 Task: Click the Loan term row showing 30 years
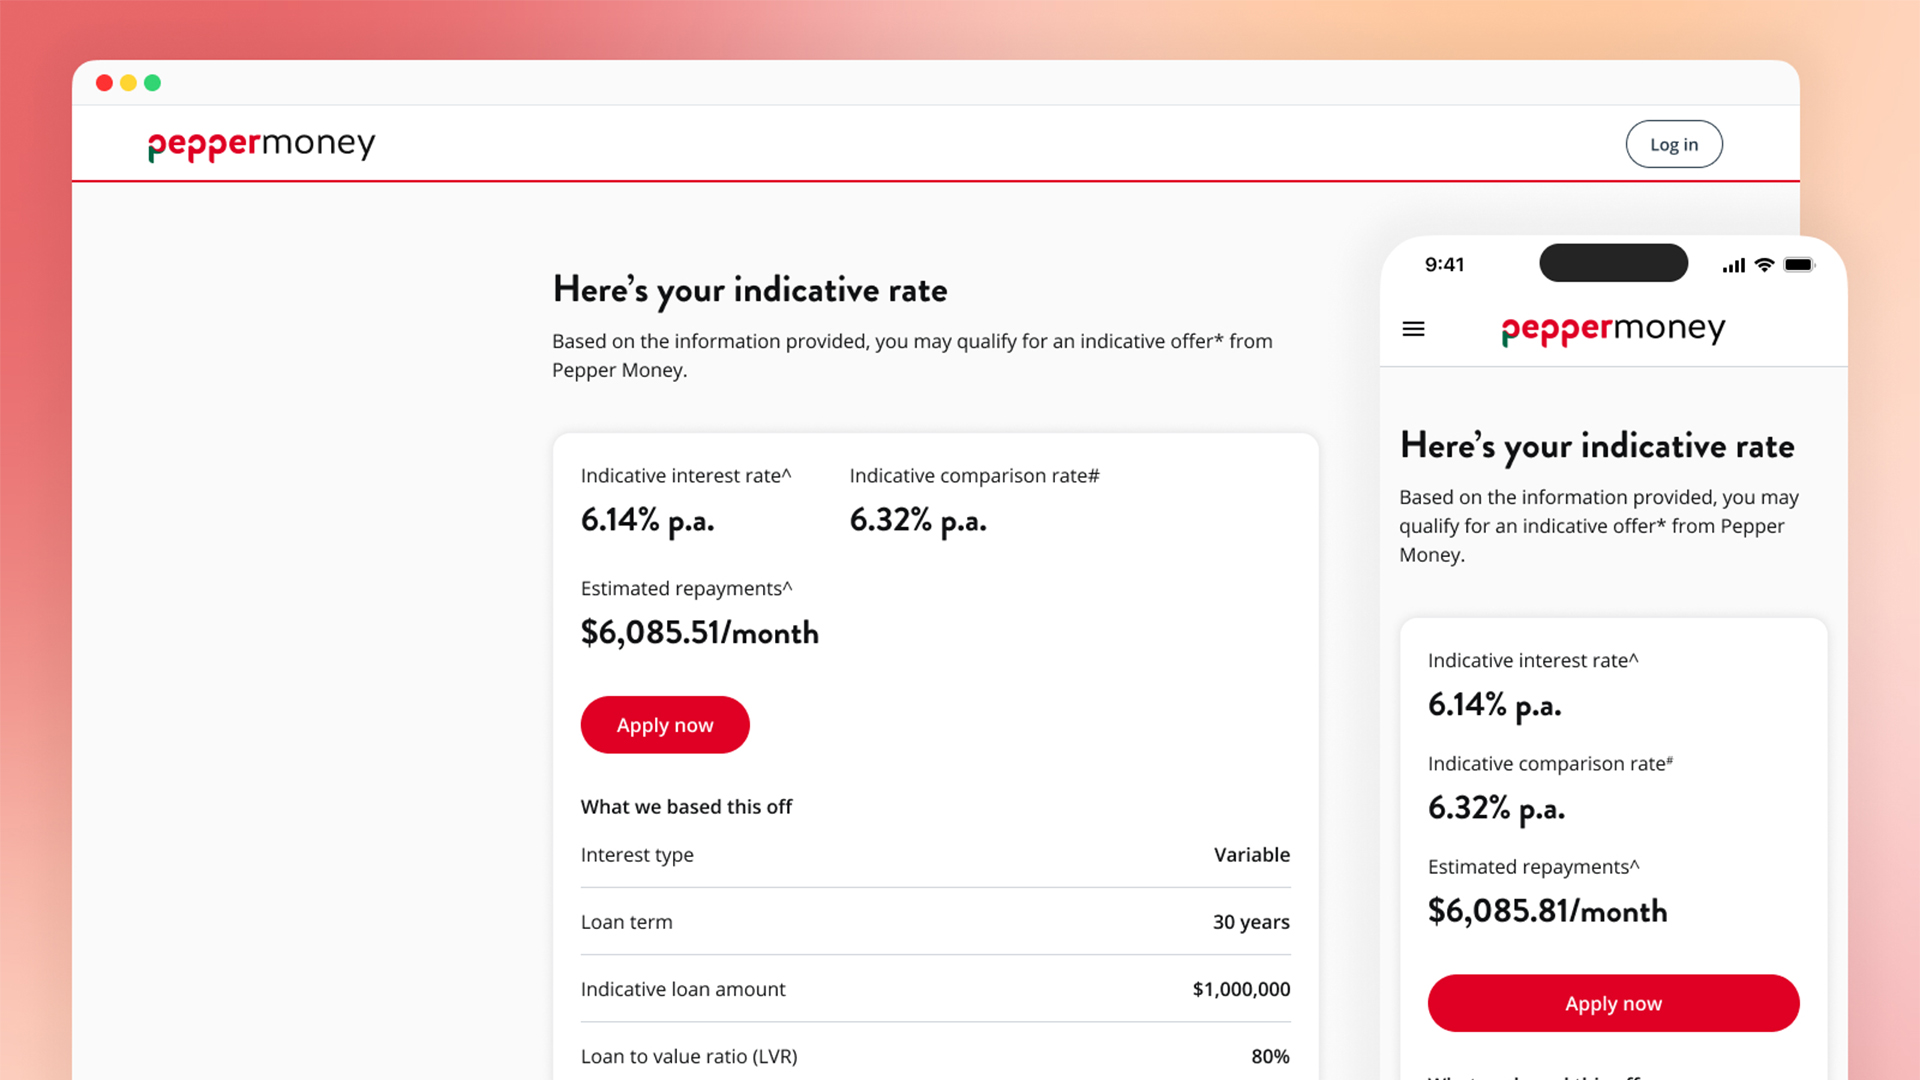(x=935, y=922)
